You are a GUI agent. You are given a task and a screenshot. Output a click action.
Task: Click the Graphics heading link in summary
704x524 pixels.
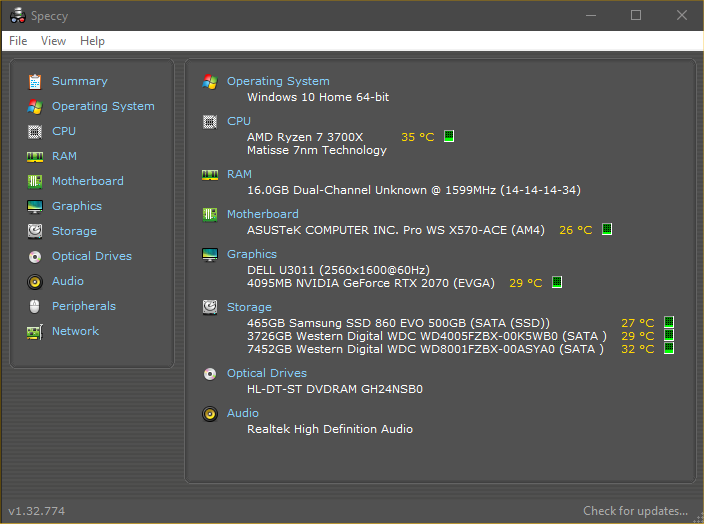pyautogui.click(x=252, y=255)
